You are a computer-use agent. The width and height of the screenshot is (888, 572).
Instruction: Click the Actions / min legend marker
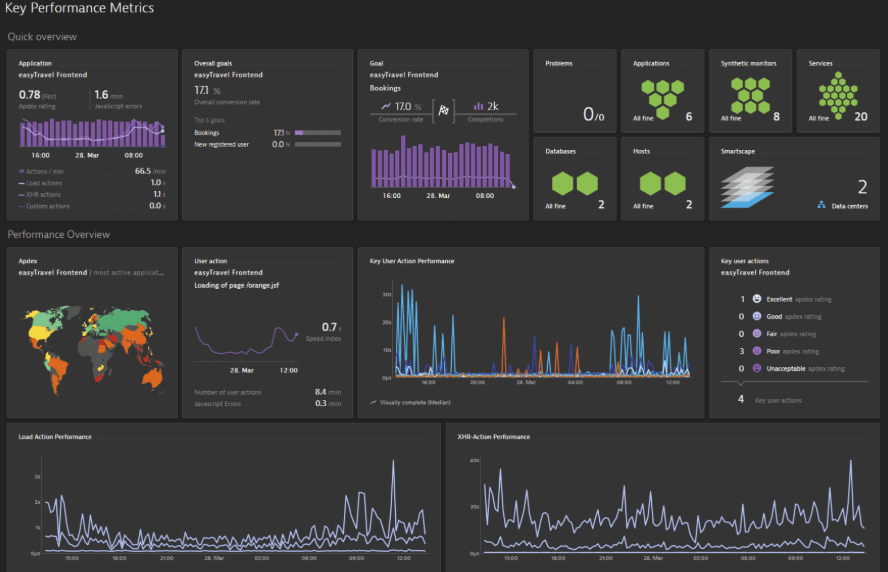(x=22, y=171)
